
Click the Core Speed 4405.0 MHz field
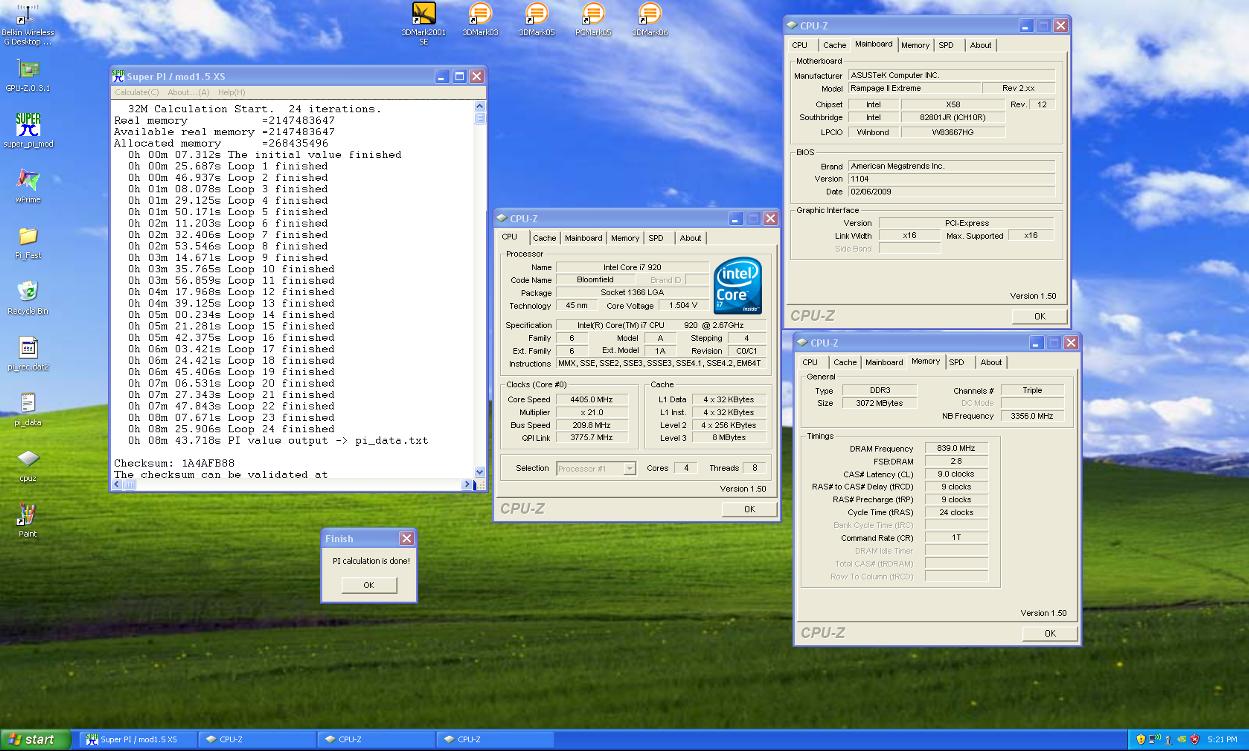point(592,399)
